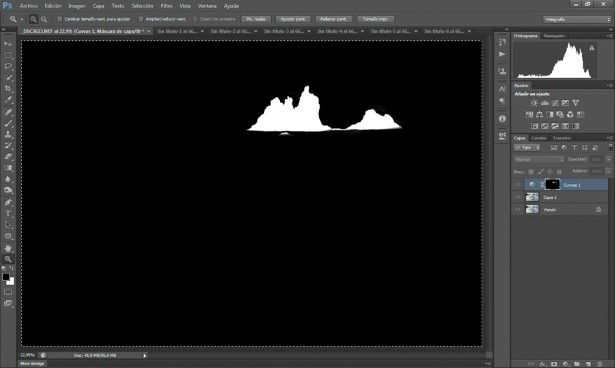
Task: Select the Clone Stamp tool
Action: coord(8,134)
